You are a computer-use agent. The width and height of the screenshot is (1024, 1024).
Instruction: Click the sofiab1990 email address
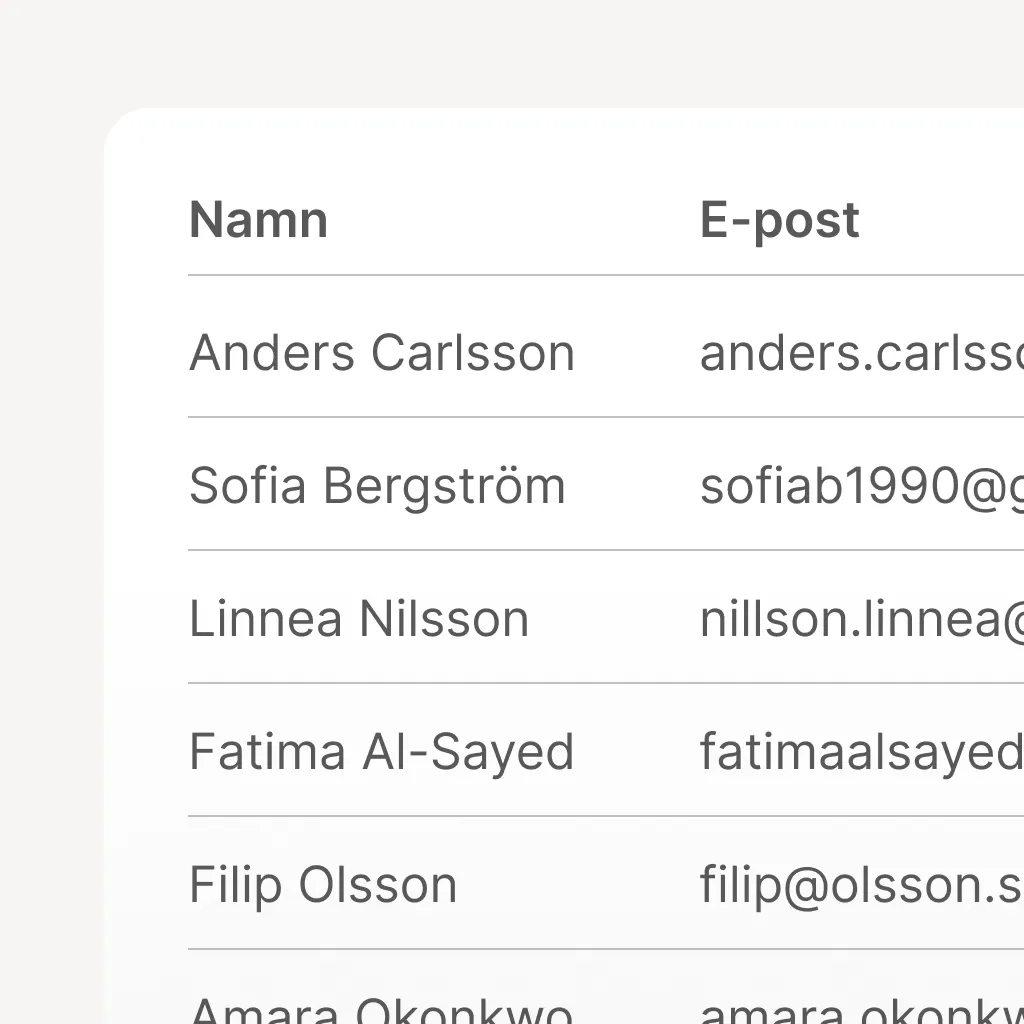click(x=860, y=486)
